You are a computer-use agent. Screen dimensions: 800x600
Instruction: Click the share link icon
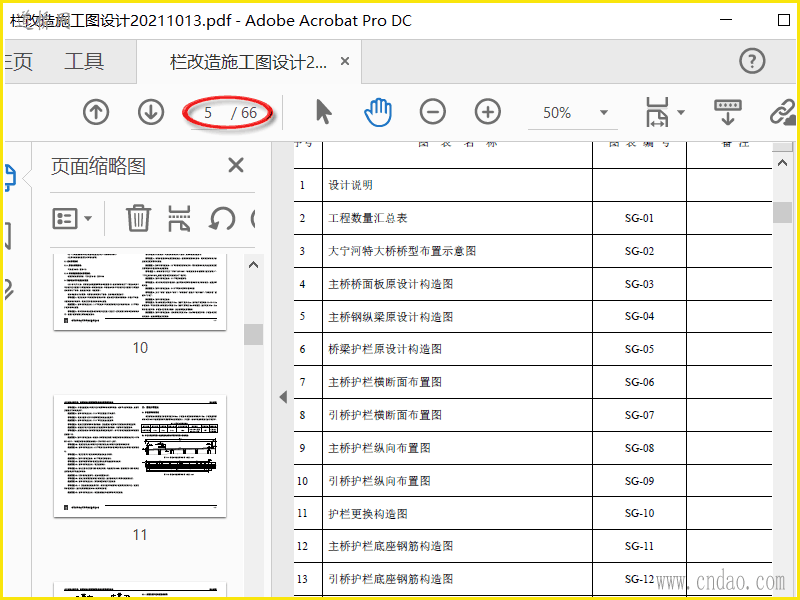tap(783, 112)
